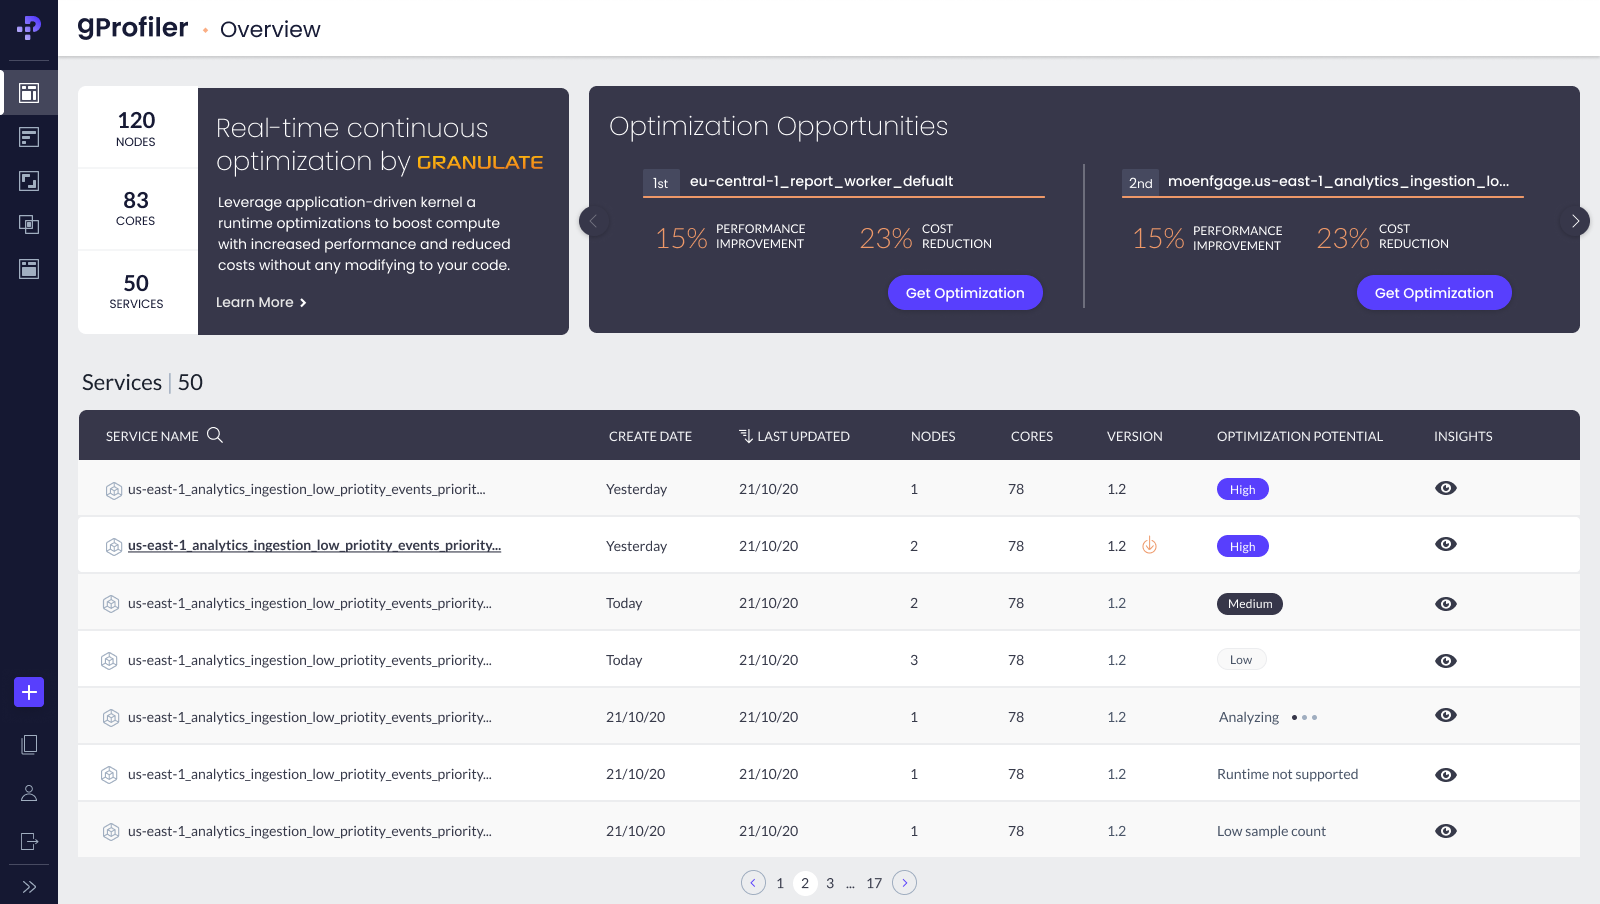Screen dimensions: 1600x904
Task: Open the user profile sidebar icon
Action: point(29,793)
